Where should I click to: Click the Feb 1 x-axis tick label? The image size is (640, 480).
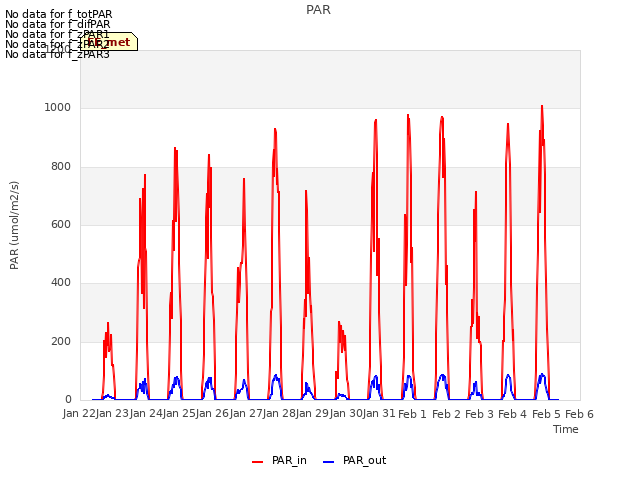coord(412,414)
